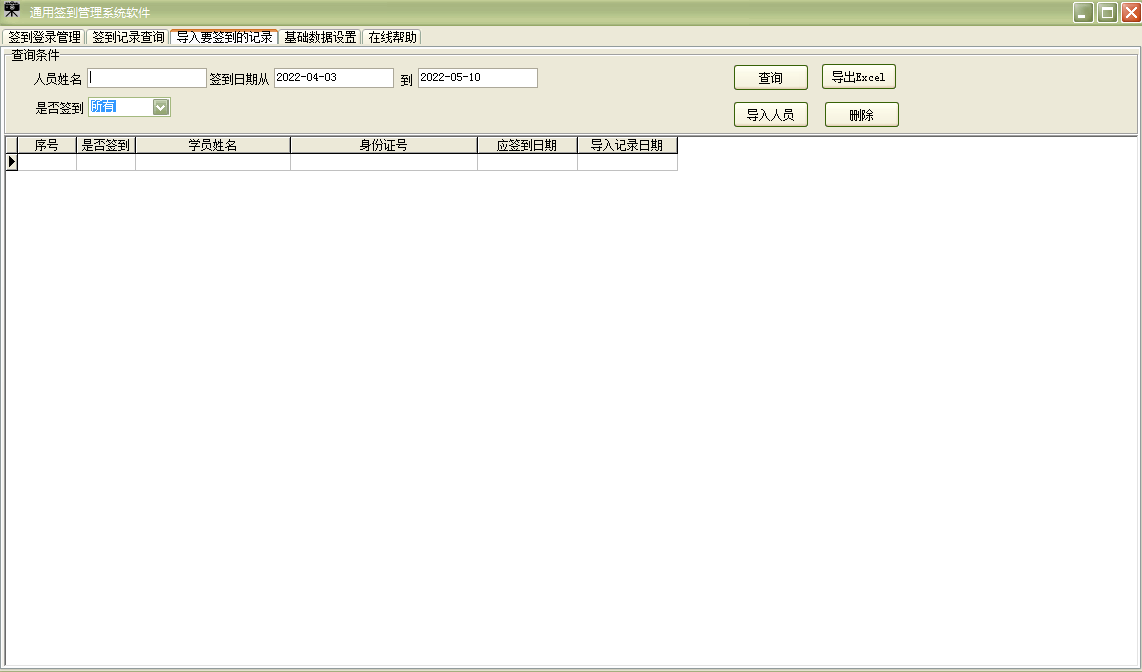This screenshot has width=1142, height=672.
Task: Close the 通用签到管理系统软件 window
Action: (x=1130, y=12)
